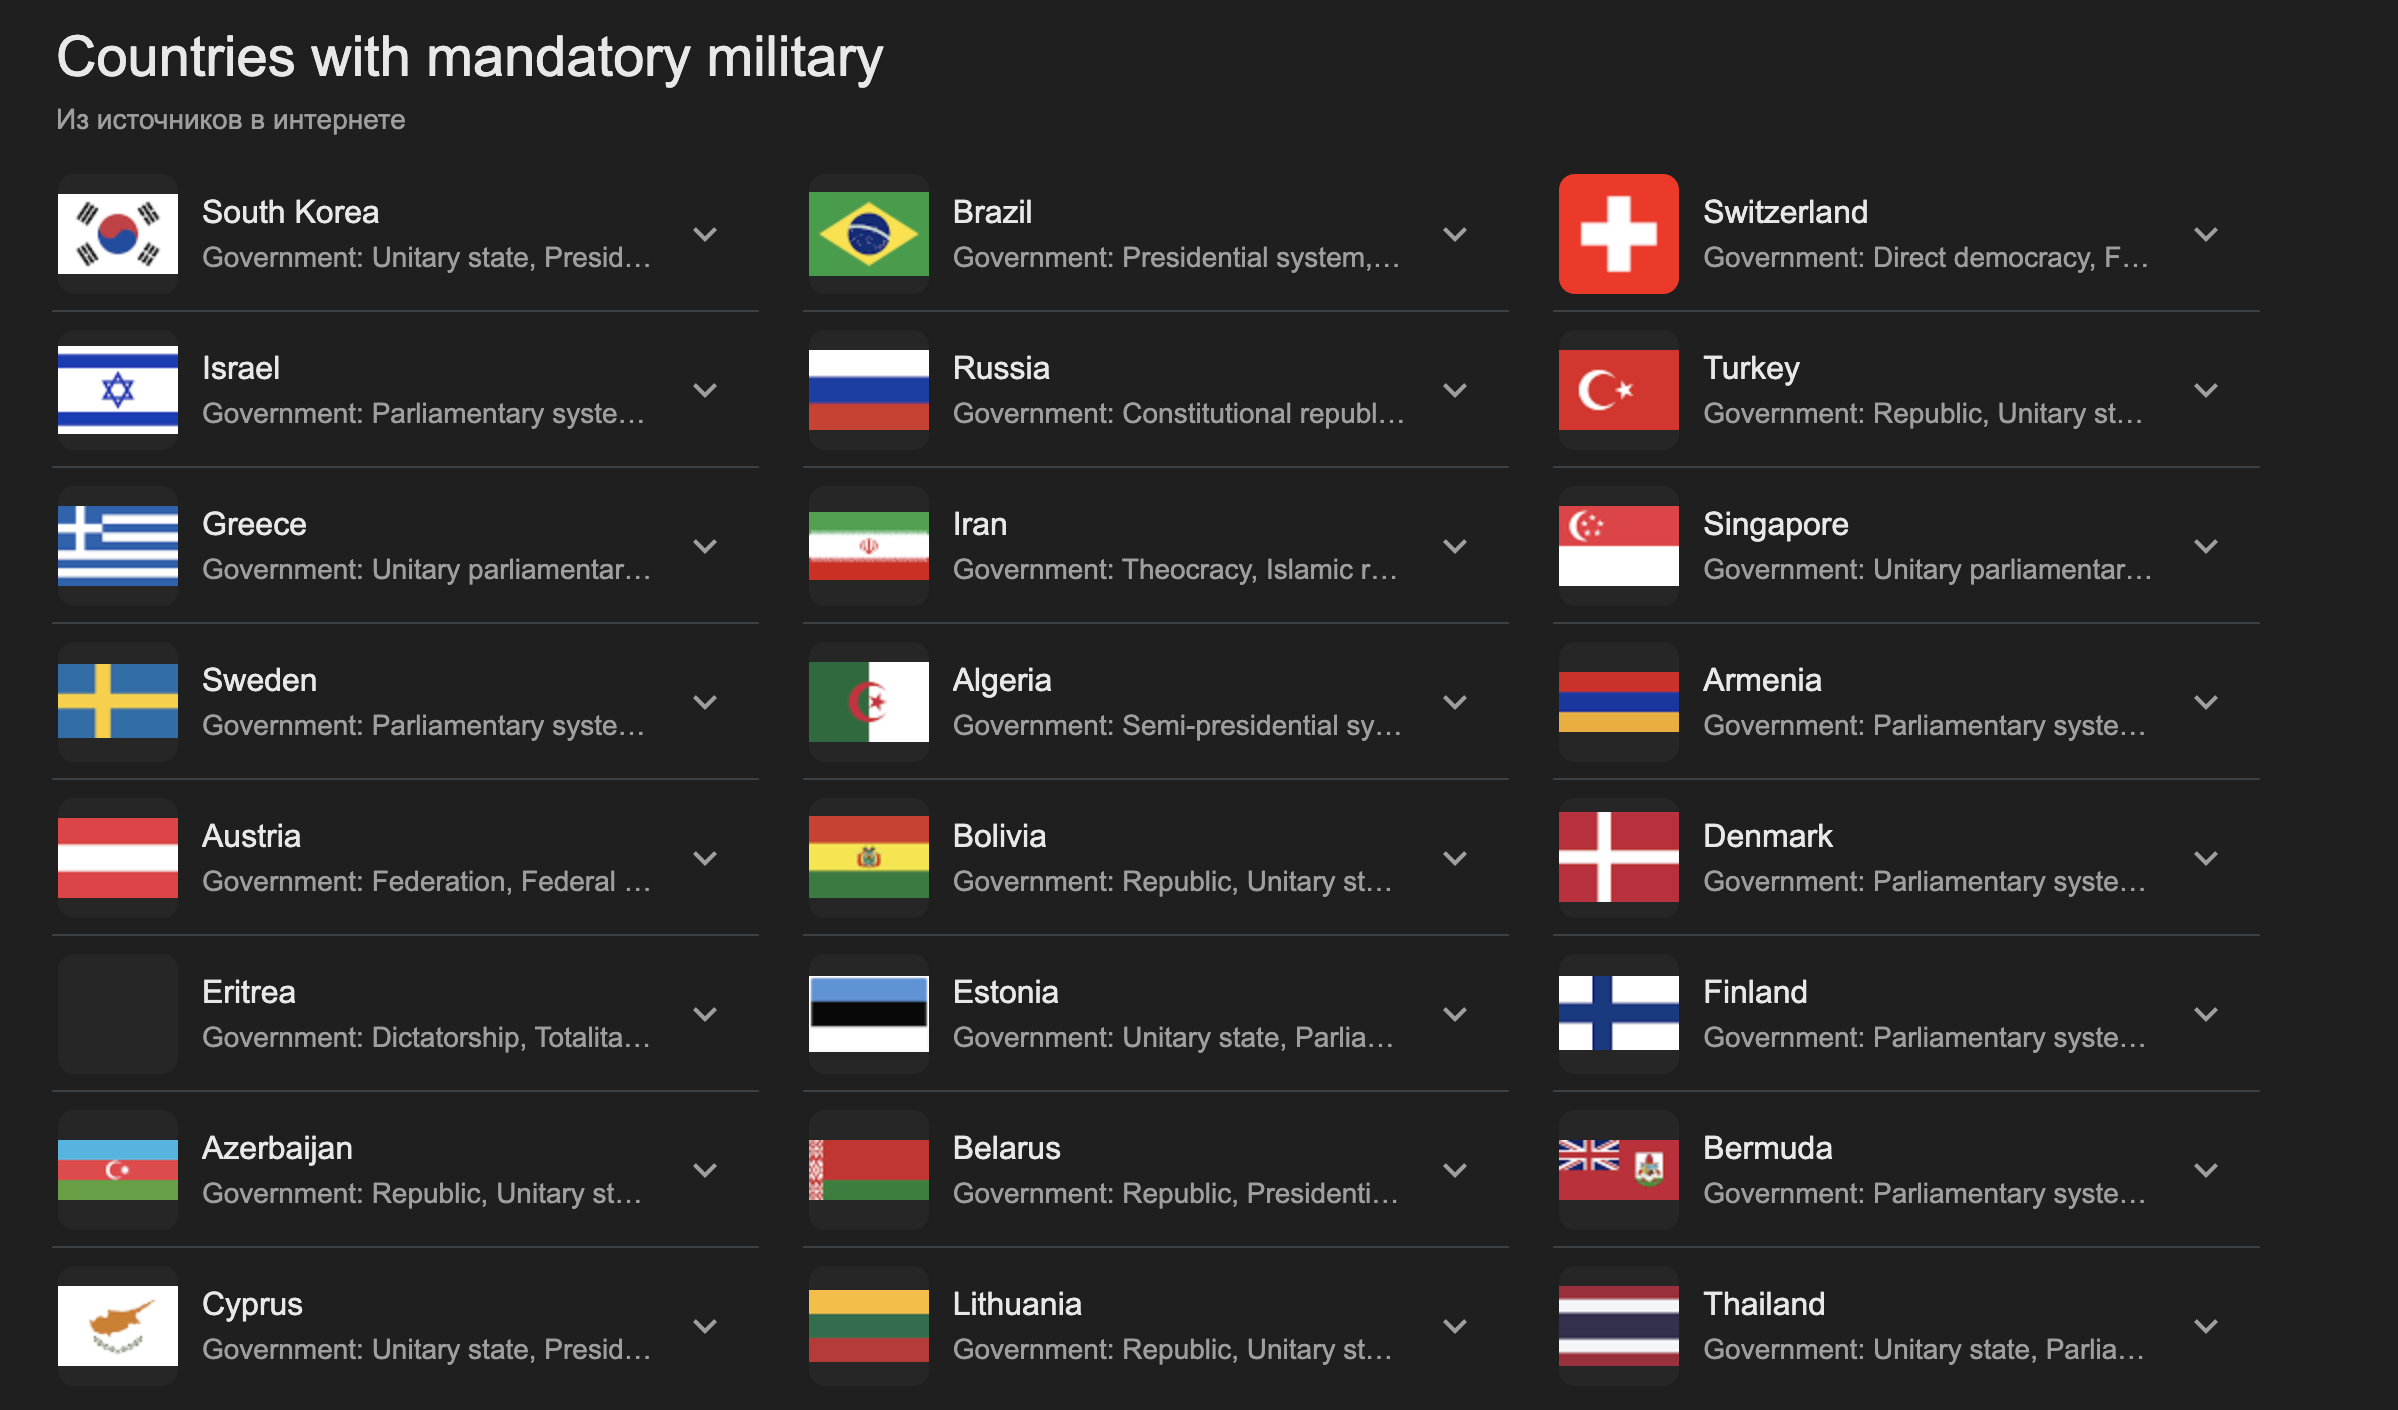Expand the Israel entry chevron

(705, 391)
